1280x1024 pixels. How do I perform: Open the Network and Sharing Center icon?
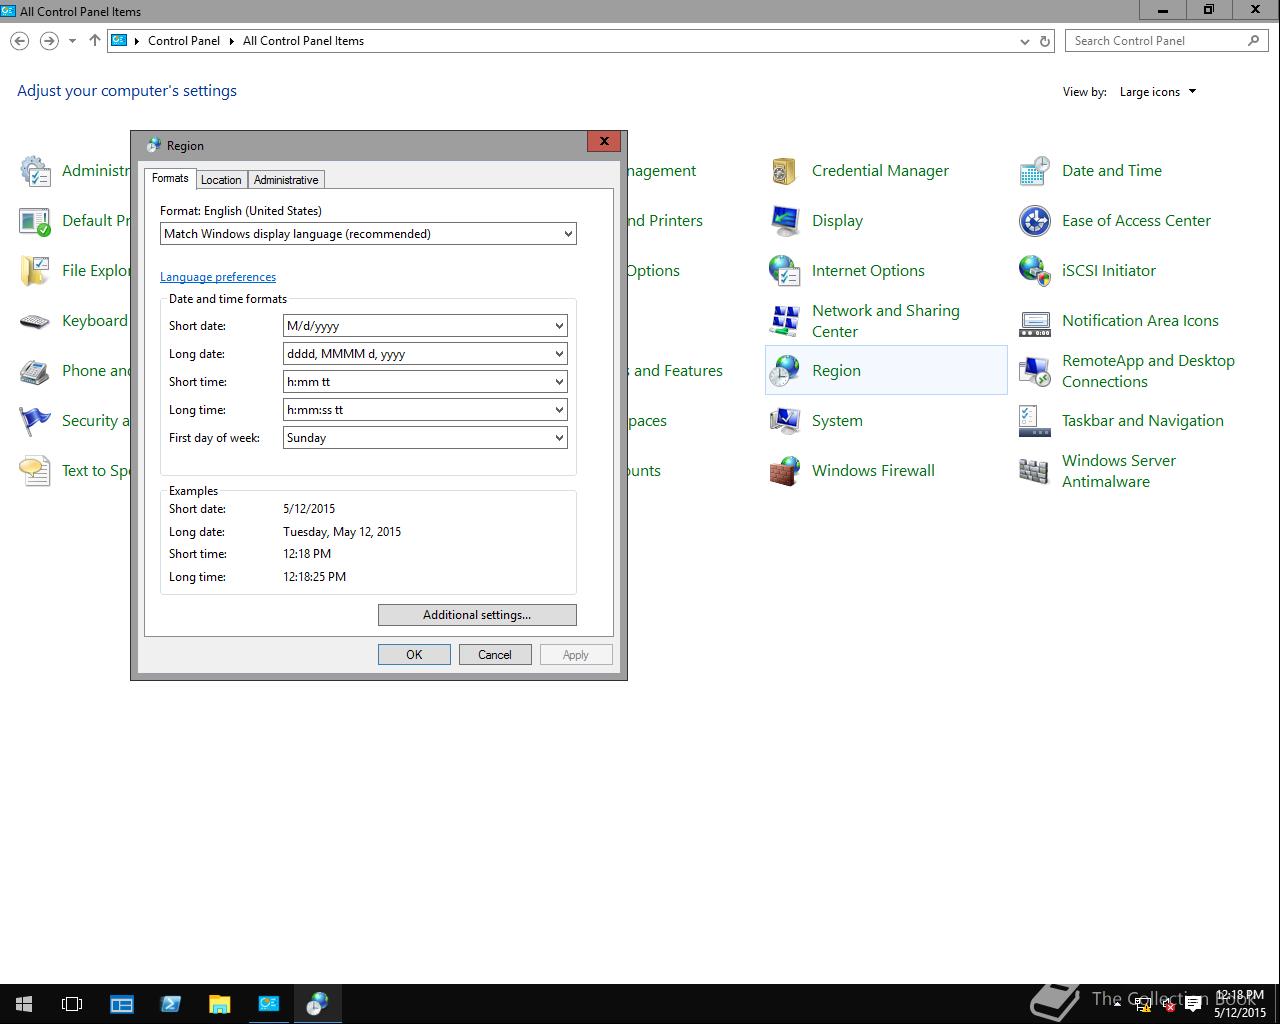click(x=784, y=321)
